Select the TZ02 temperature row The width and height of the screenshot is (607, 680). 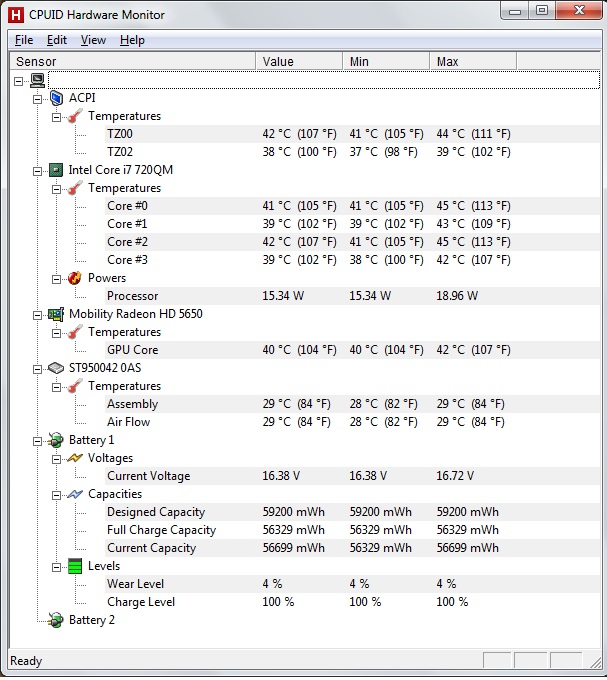[x=352, y=152]
